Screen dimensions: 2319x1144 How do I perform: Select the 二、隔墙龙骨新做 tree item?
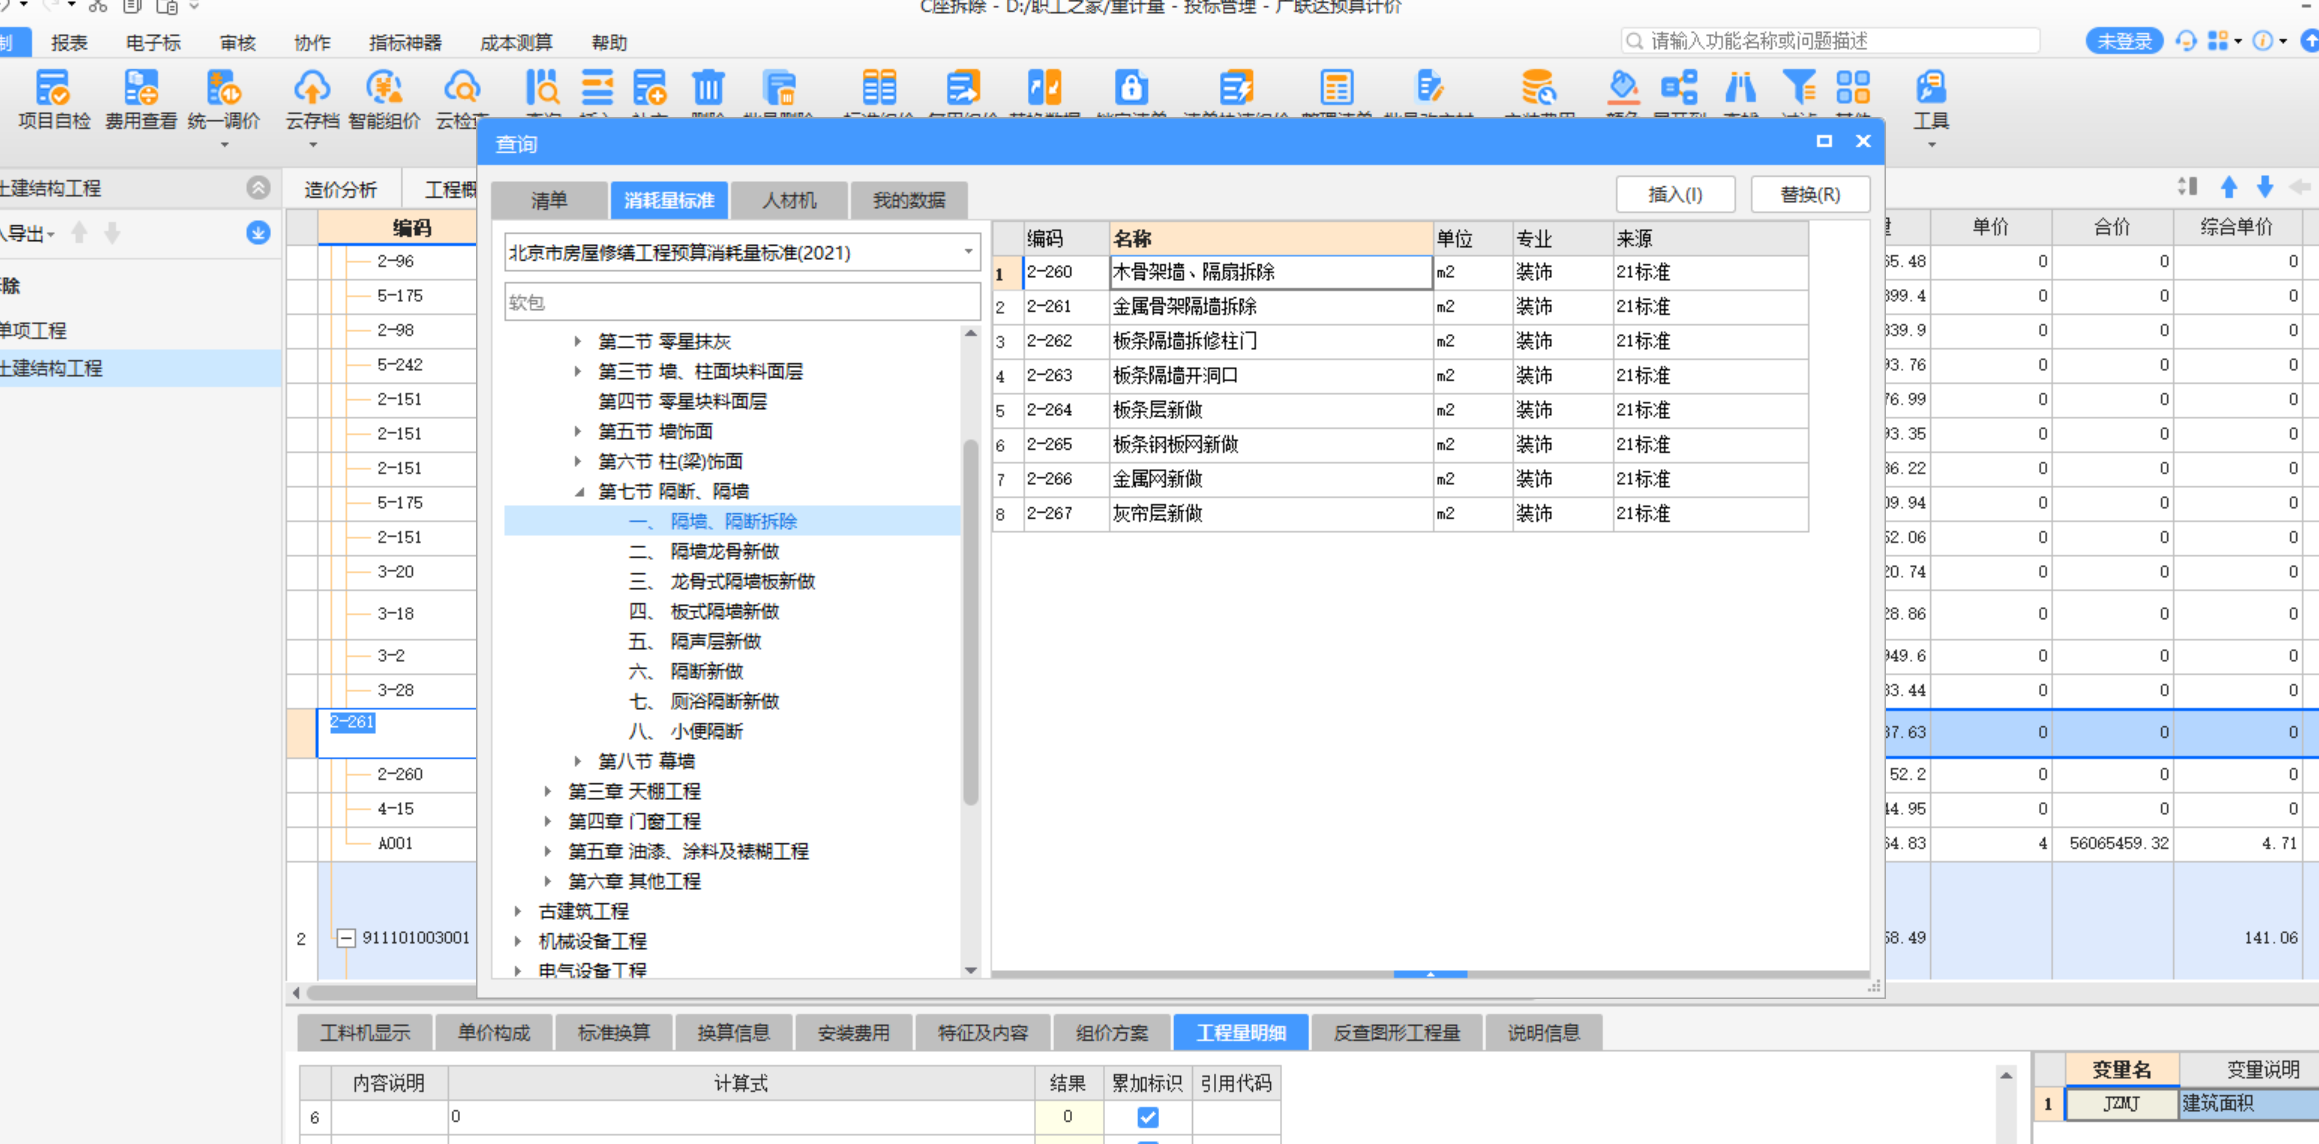click(704, 552)
